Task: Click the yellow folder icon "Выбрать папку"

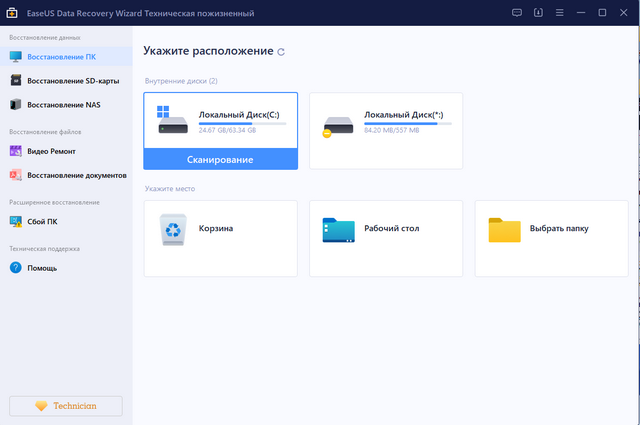Action: click(x=504, y=229)
